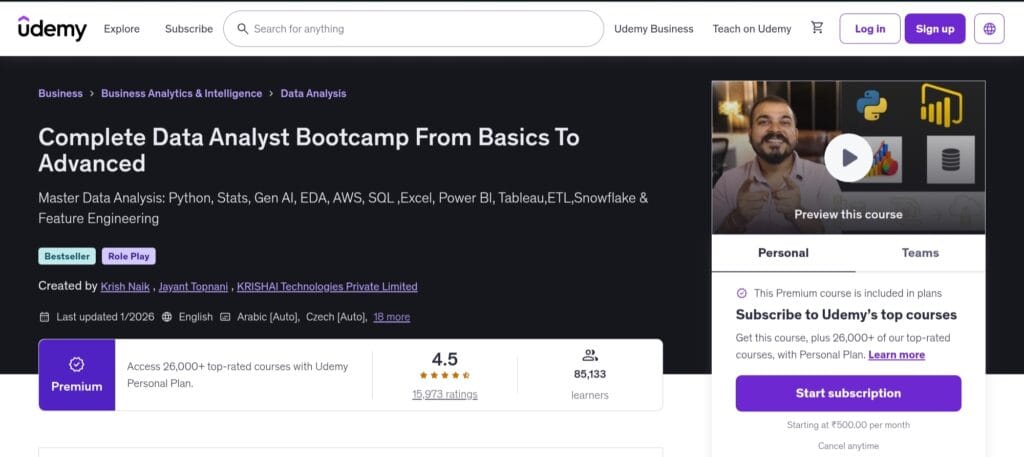Open the language globe button

989,29
